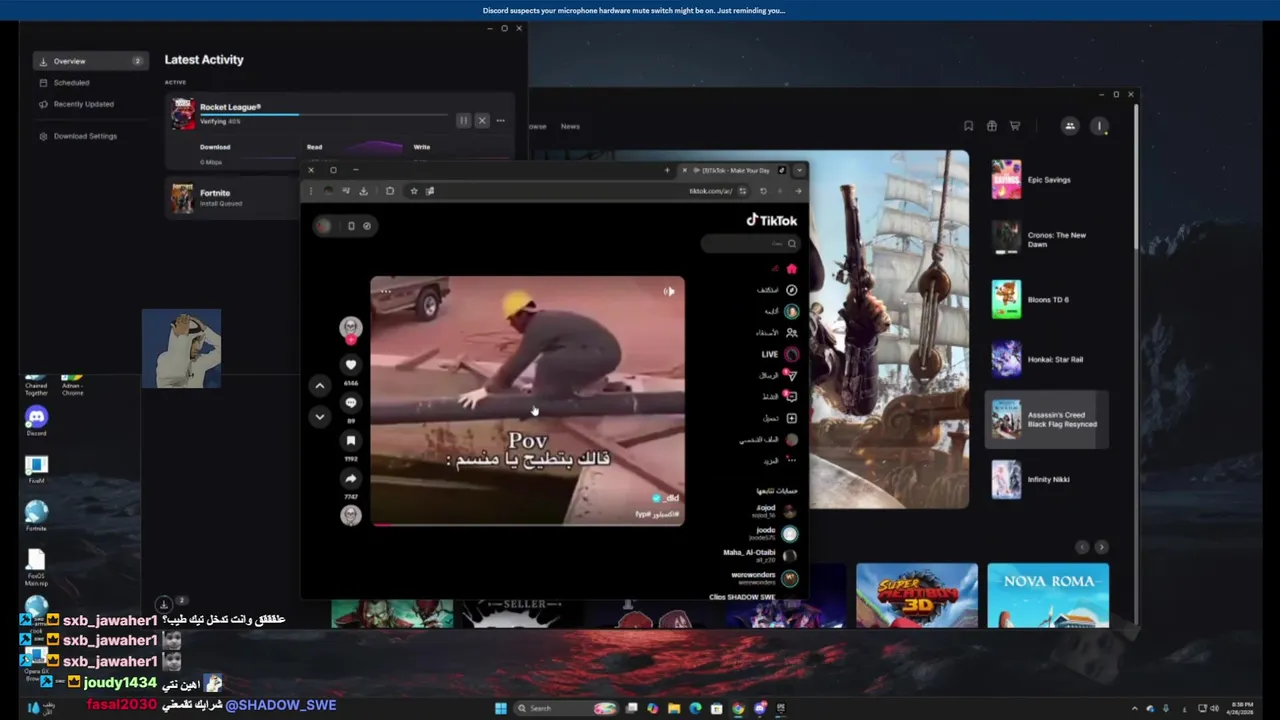The image size is (1280, 720).
Task: Open followed account Maha_Al-Otaibi
Action: pos(760,555)
